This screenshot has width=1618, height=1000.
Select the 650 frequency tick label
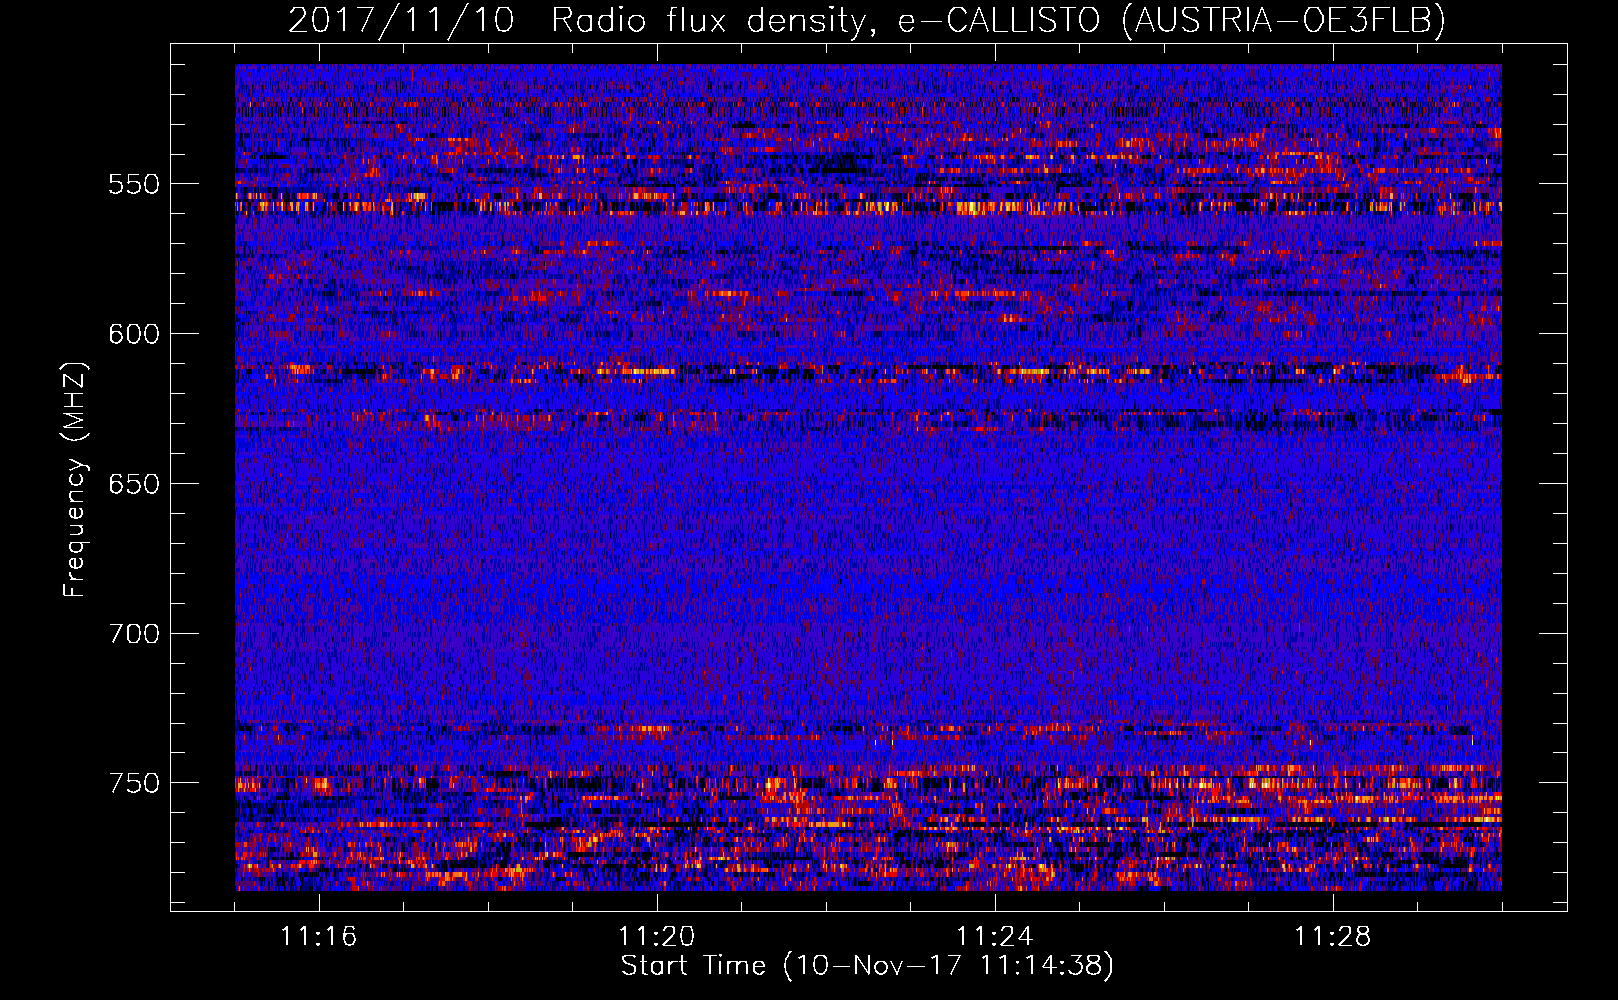(134, 484)
